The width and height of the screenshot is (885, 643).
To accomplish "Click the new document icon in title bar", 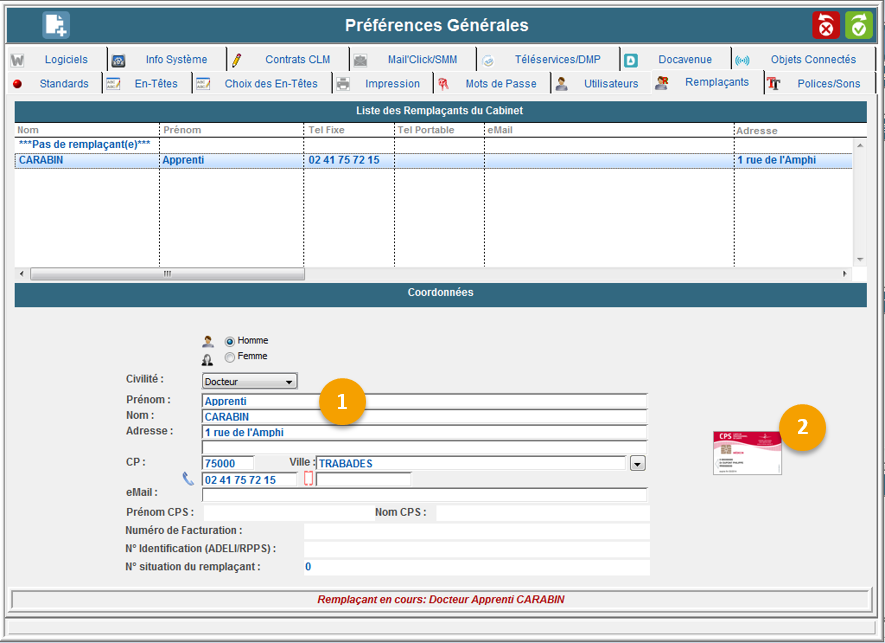I will coord(56,25).
